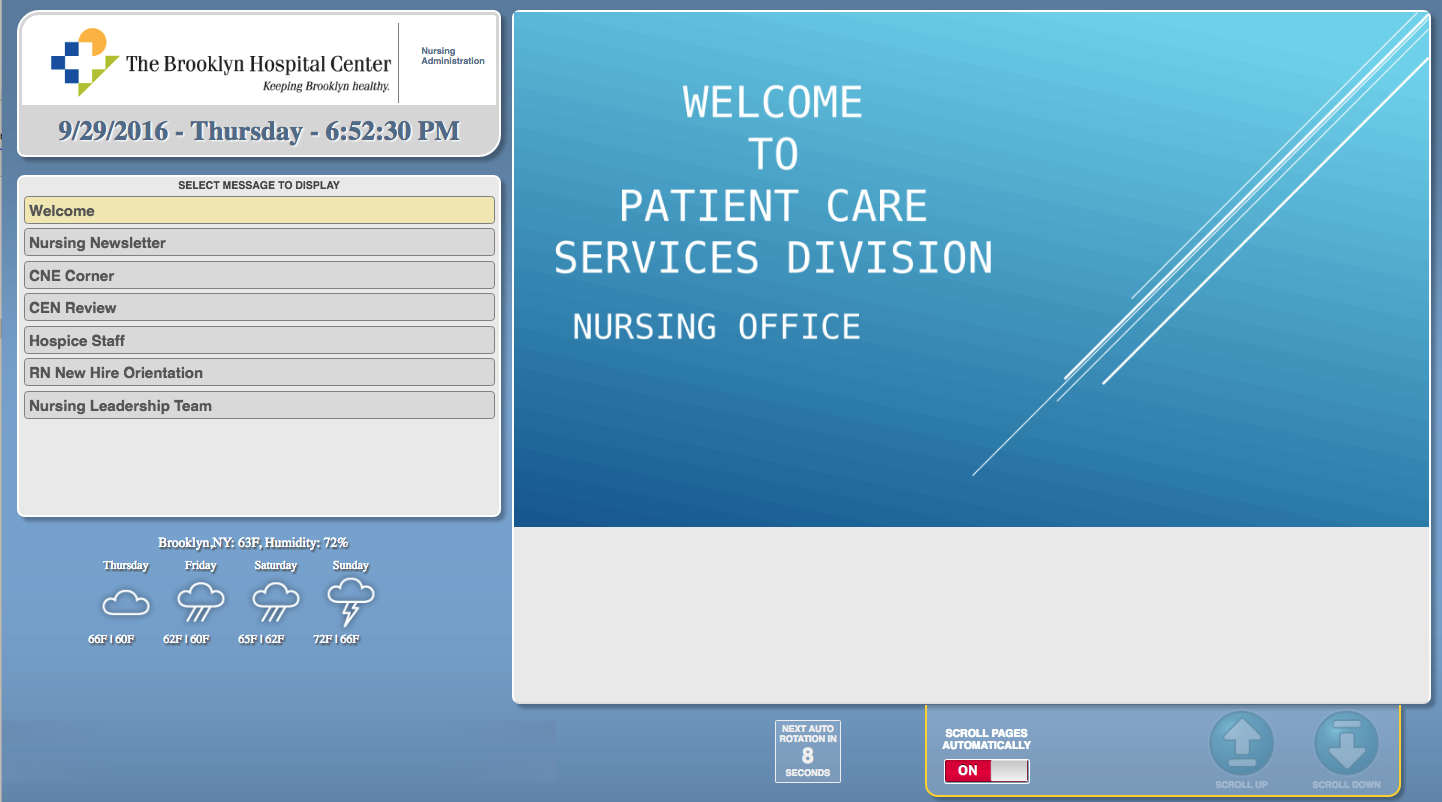The height and width of the screenshot is (802, 1442).
Task: Show the Hospice Staff message
Action: 259,340
